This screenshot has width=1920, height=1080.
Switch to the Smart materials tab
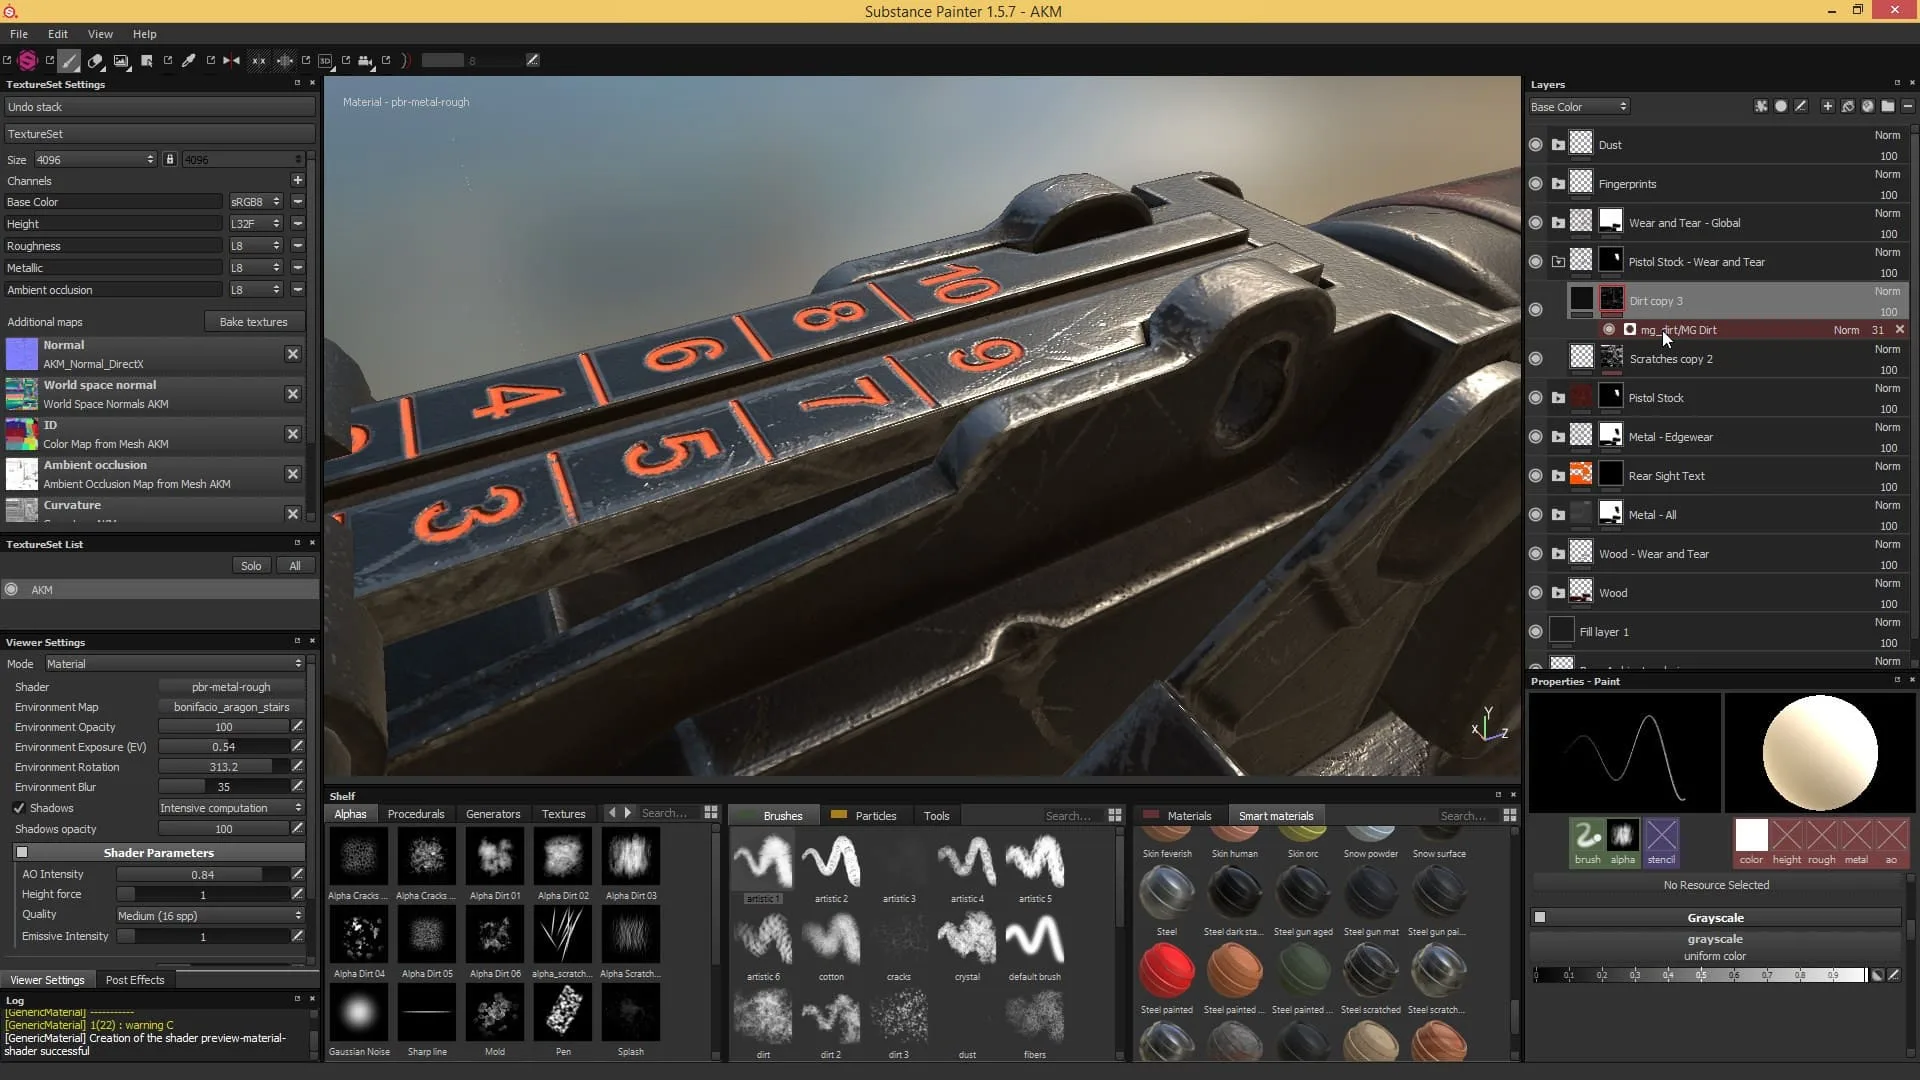pos(1276,815)
